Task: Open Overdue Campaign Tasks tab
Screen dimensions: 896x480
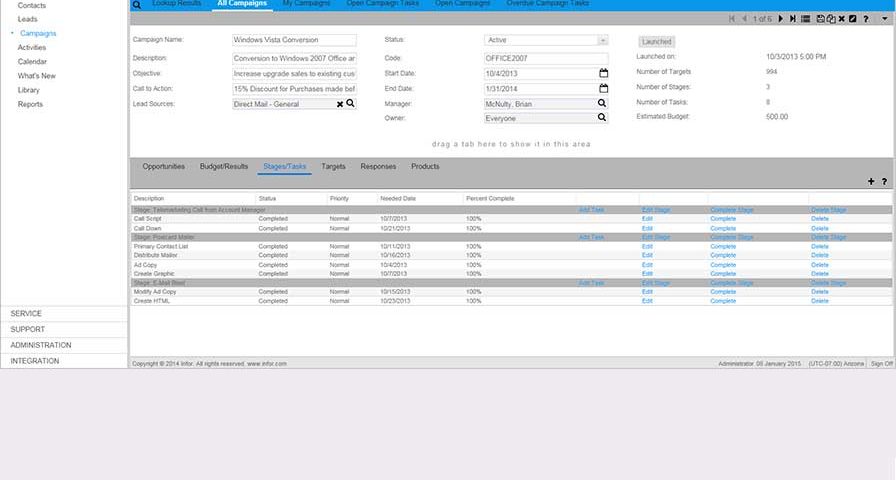Action: pos(547,3)
